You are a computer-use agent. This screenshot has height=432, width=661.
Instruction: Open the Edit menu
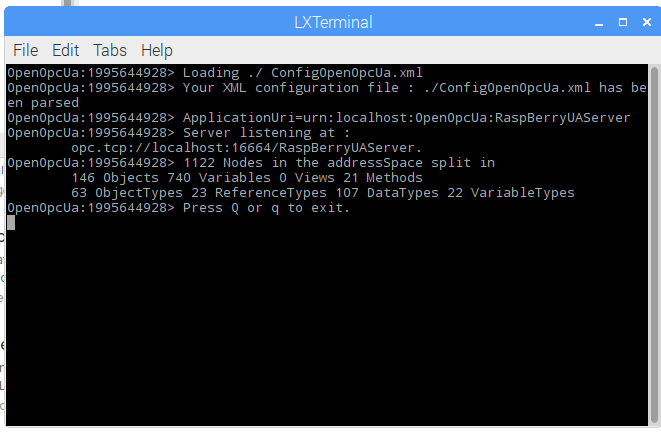point(65,51)
